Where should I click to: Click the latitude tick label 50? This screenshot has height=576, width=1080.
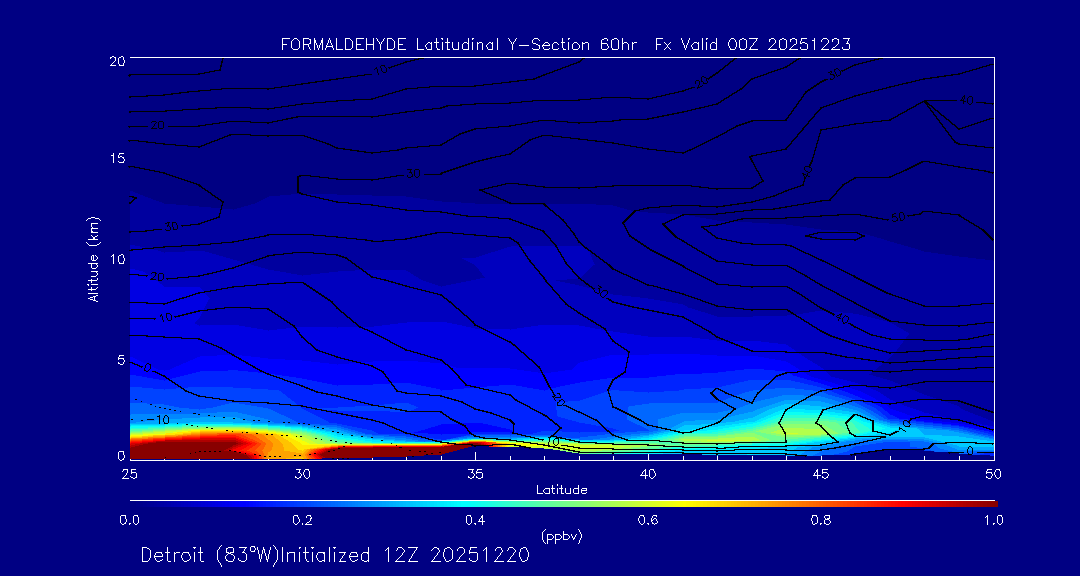point(993,474)
